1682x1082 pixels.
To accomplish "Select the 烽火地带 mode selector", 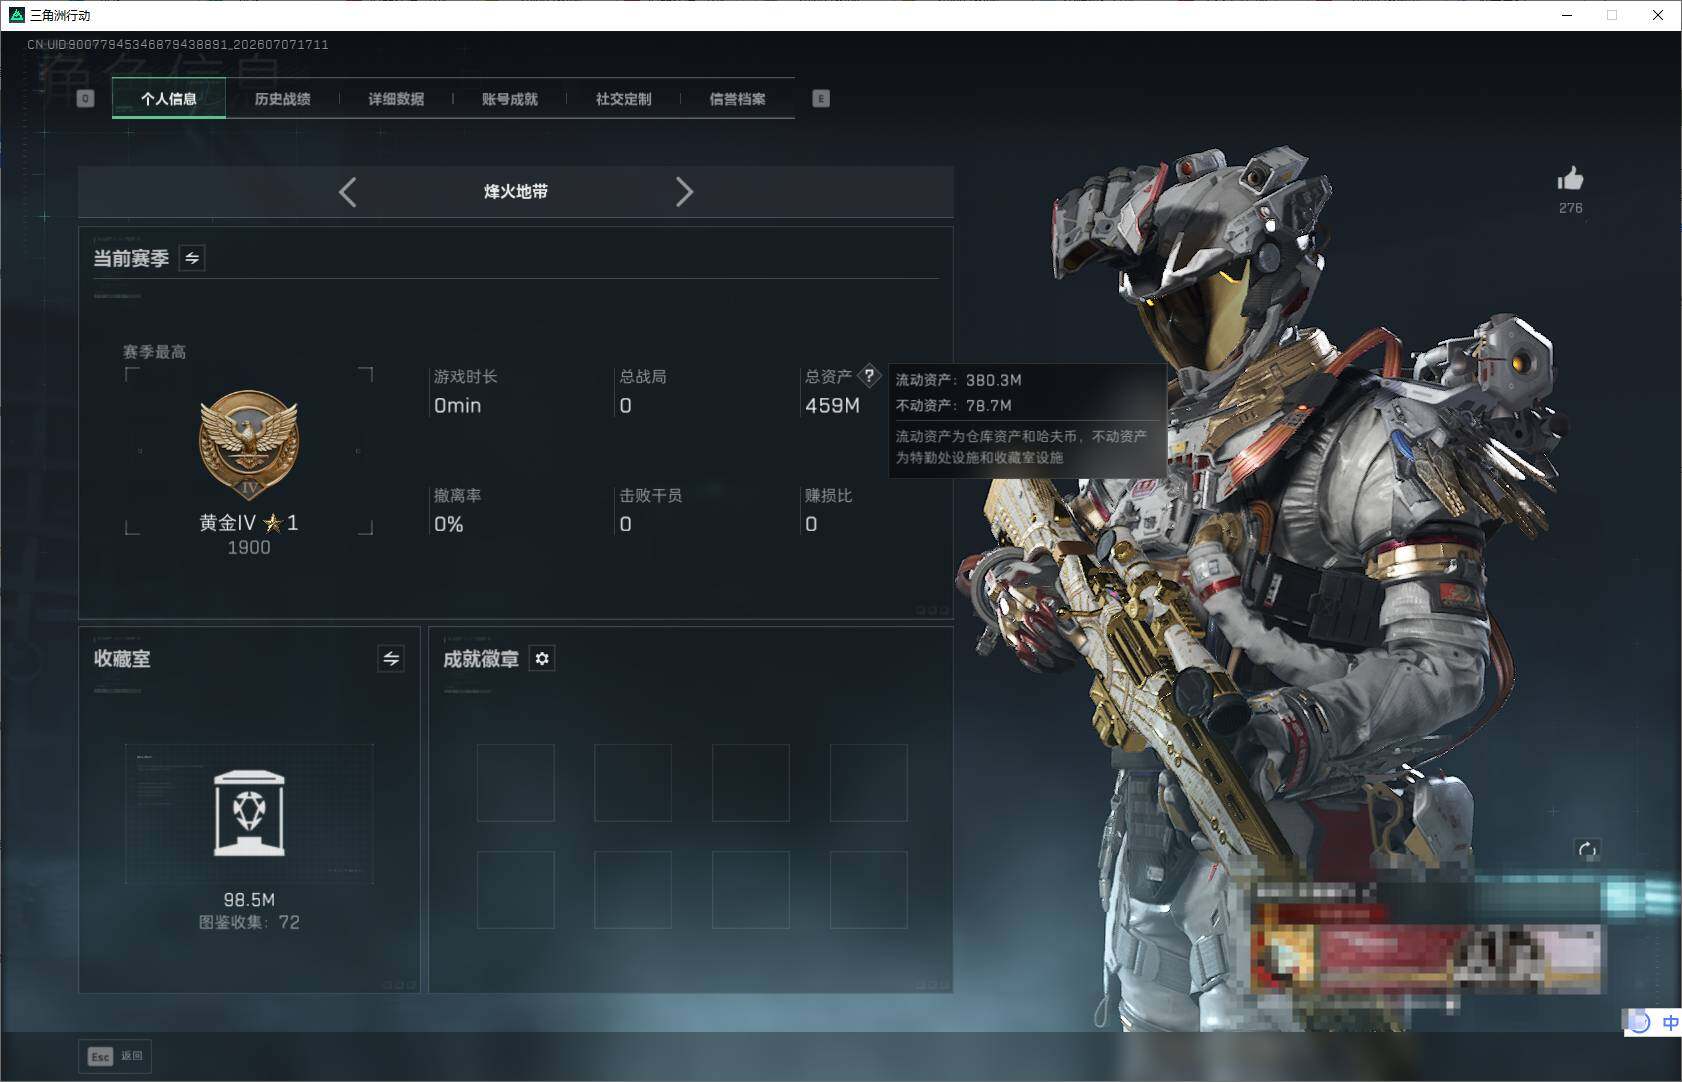I will coord(516,192).
